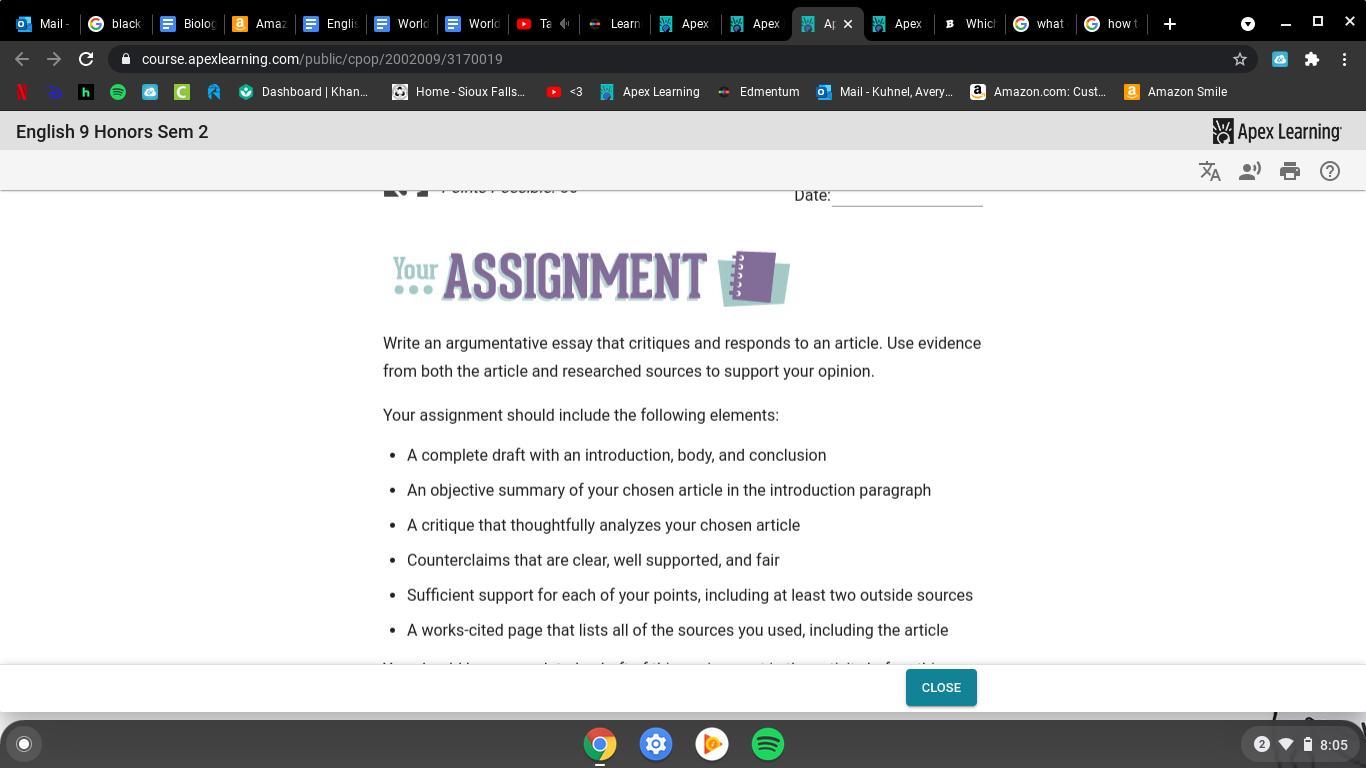Open the green C bookmark icon
Viewport: 1366px width, 768px height.
pyautogui.click(x=182, y=92)
